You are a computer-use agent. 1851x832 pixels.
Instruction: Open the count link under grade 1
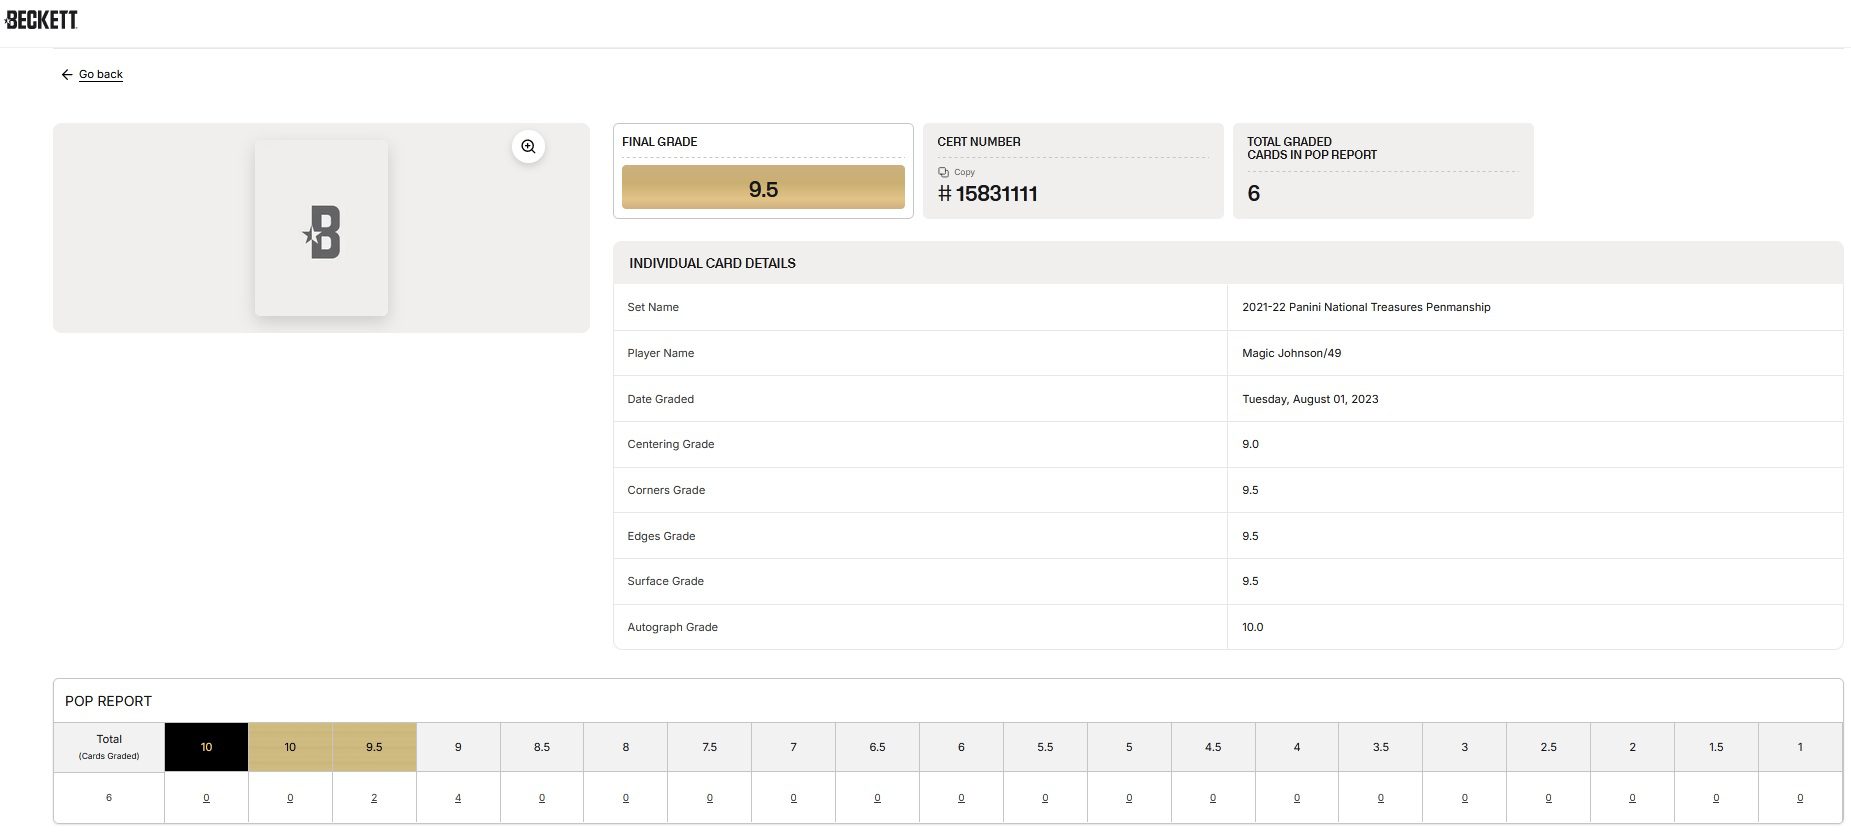[1800, 798]
